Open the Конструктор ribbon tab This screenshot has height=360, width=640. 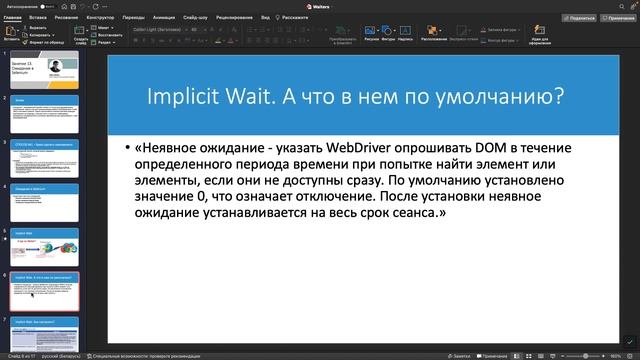[x=100, y=18]
